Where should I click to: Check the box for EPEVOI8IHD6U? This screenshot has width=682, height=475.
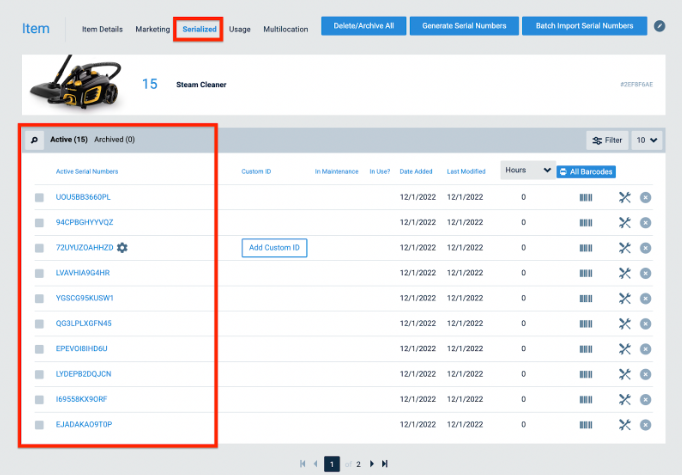point(39,349)
